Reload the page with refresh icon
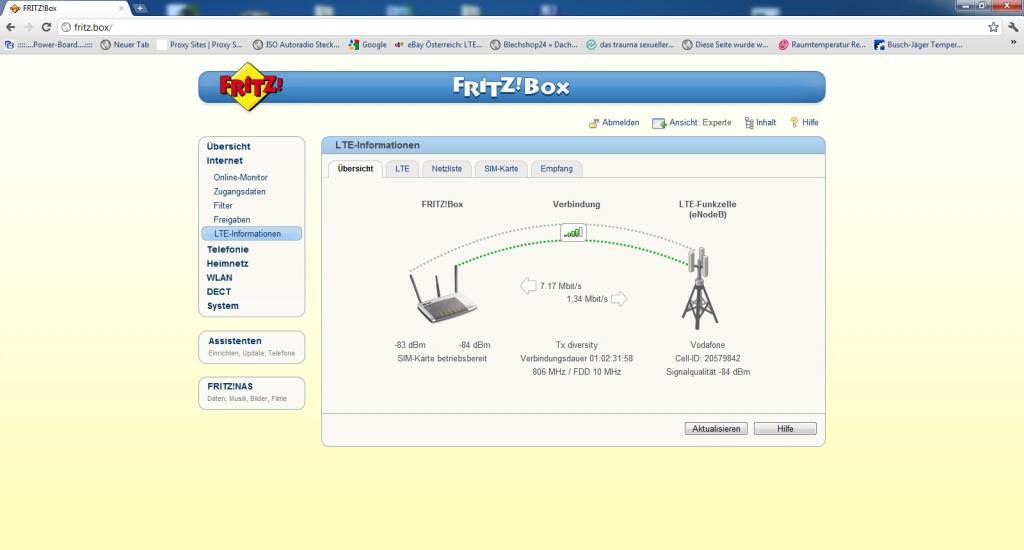 coord(46,27)
